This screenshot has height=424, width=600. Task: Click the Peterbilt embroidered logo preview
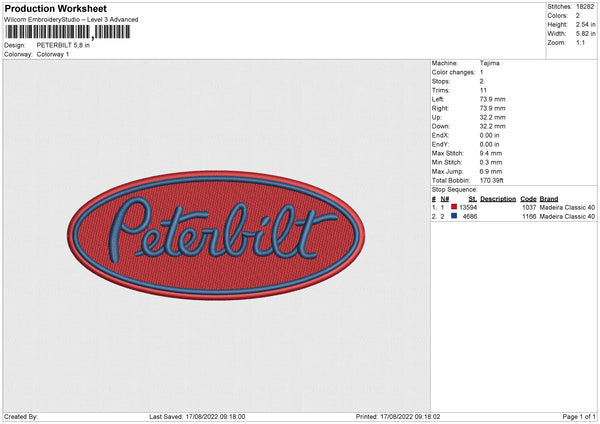point(216,235)
